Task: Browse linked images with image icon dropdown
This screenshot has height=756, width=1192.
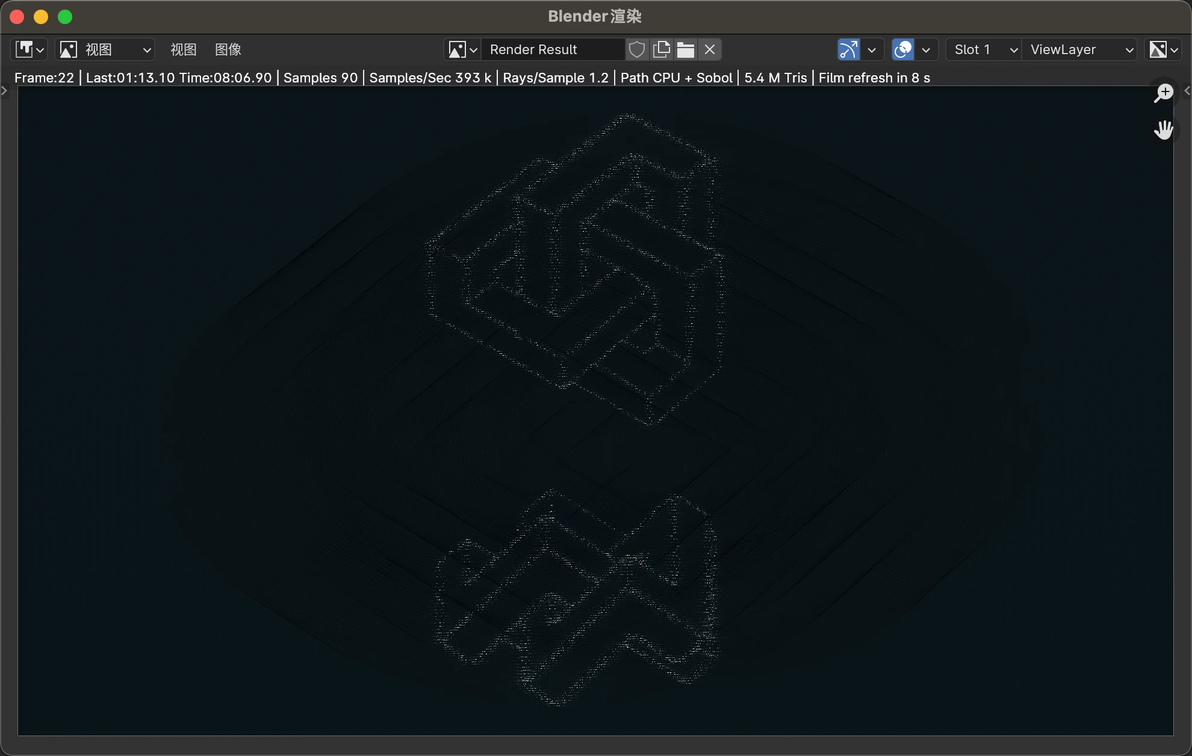Action: pos(462,49)
